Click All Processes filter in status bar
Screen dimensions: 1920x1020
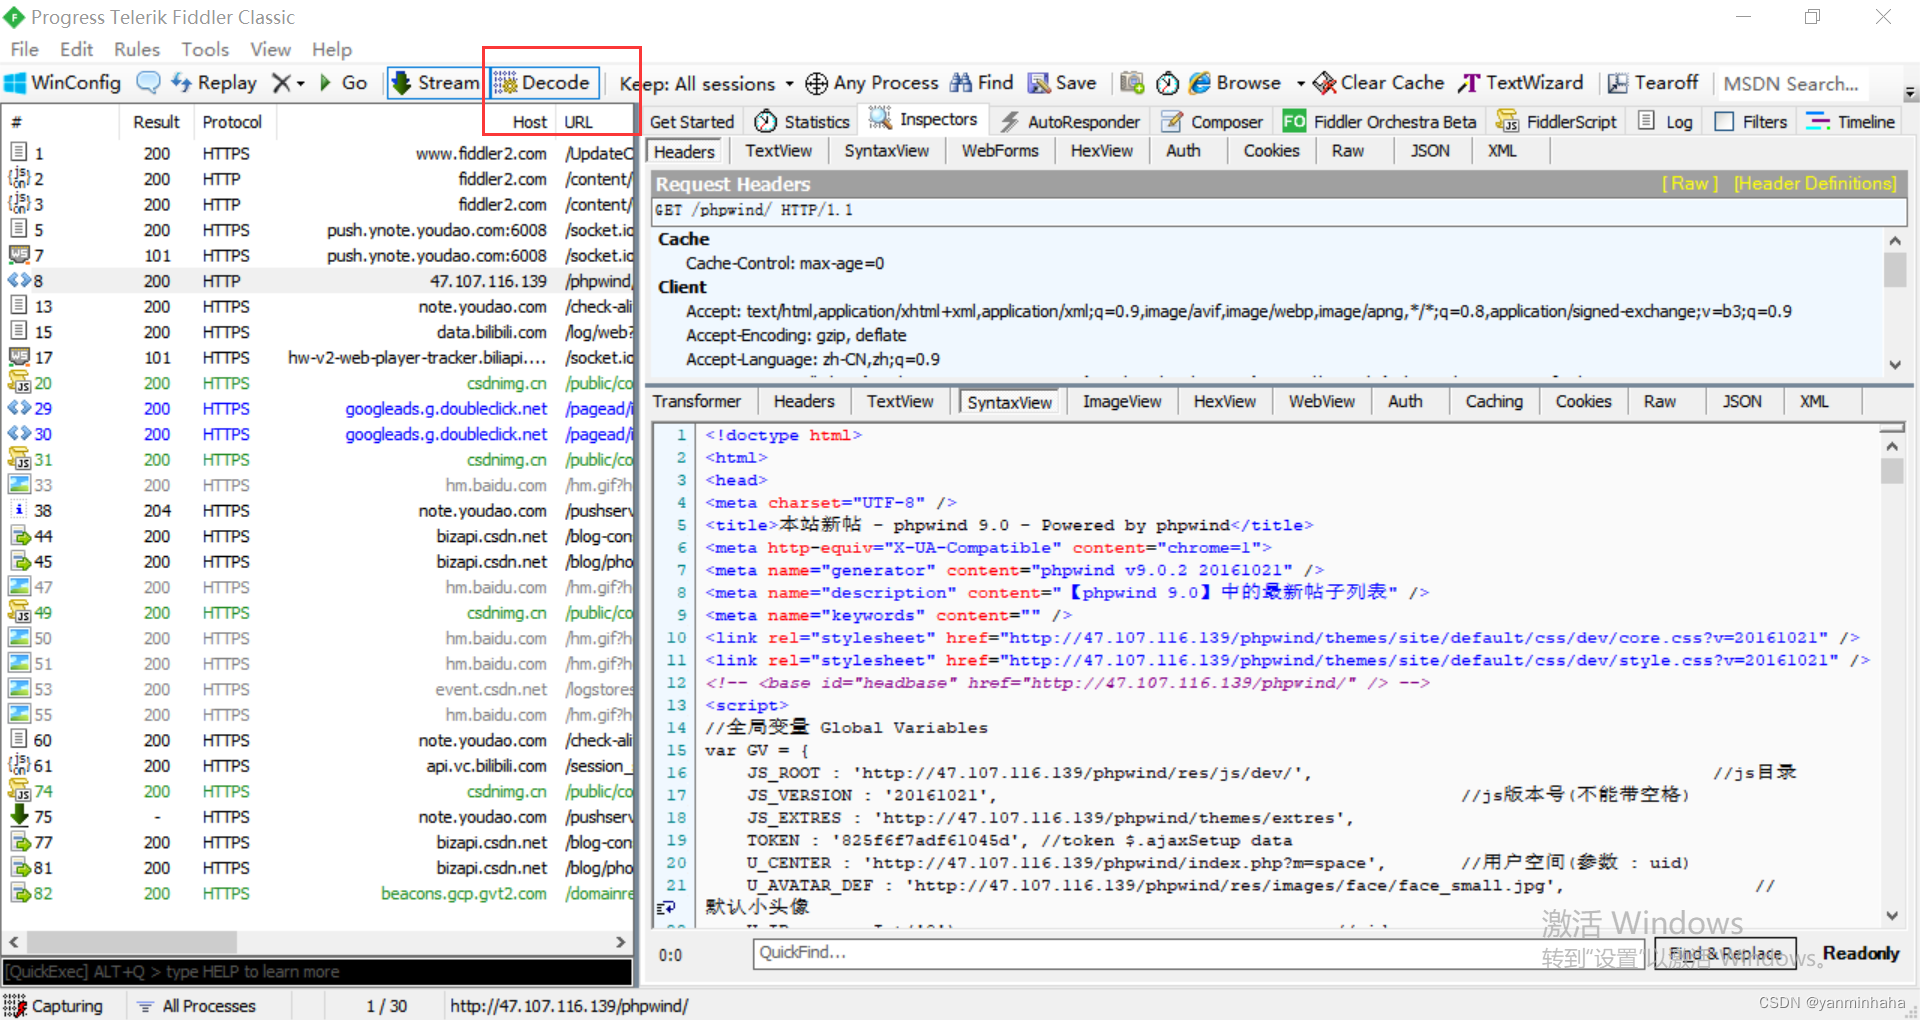[x=197, y=1006]
